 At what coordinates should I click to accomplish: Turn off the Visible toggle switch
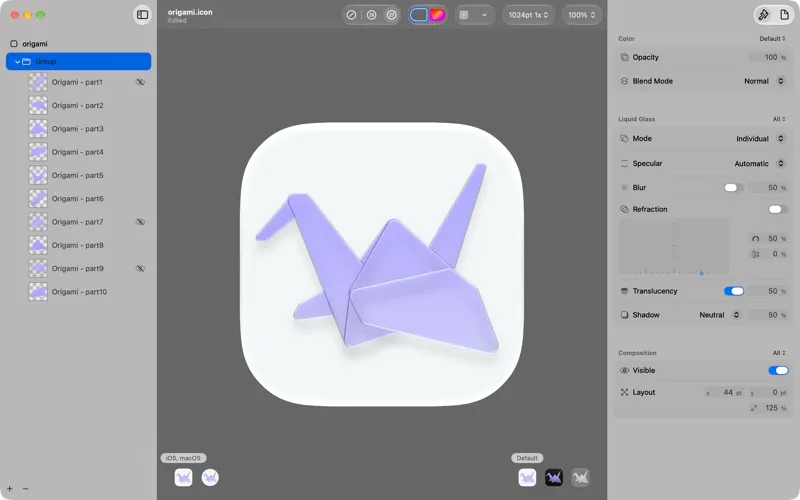click(778, 371)
